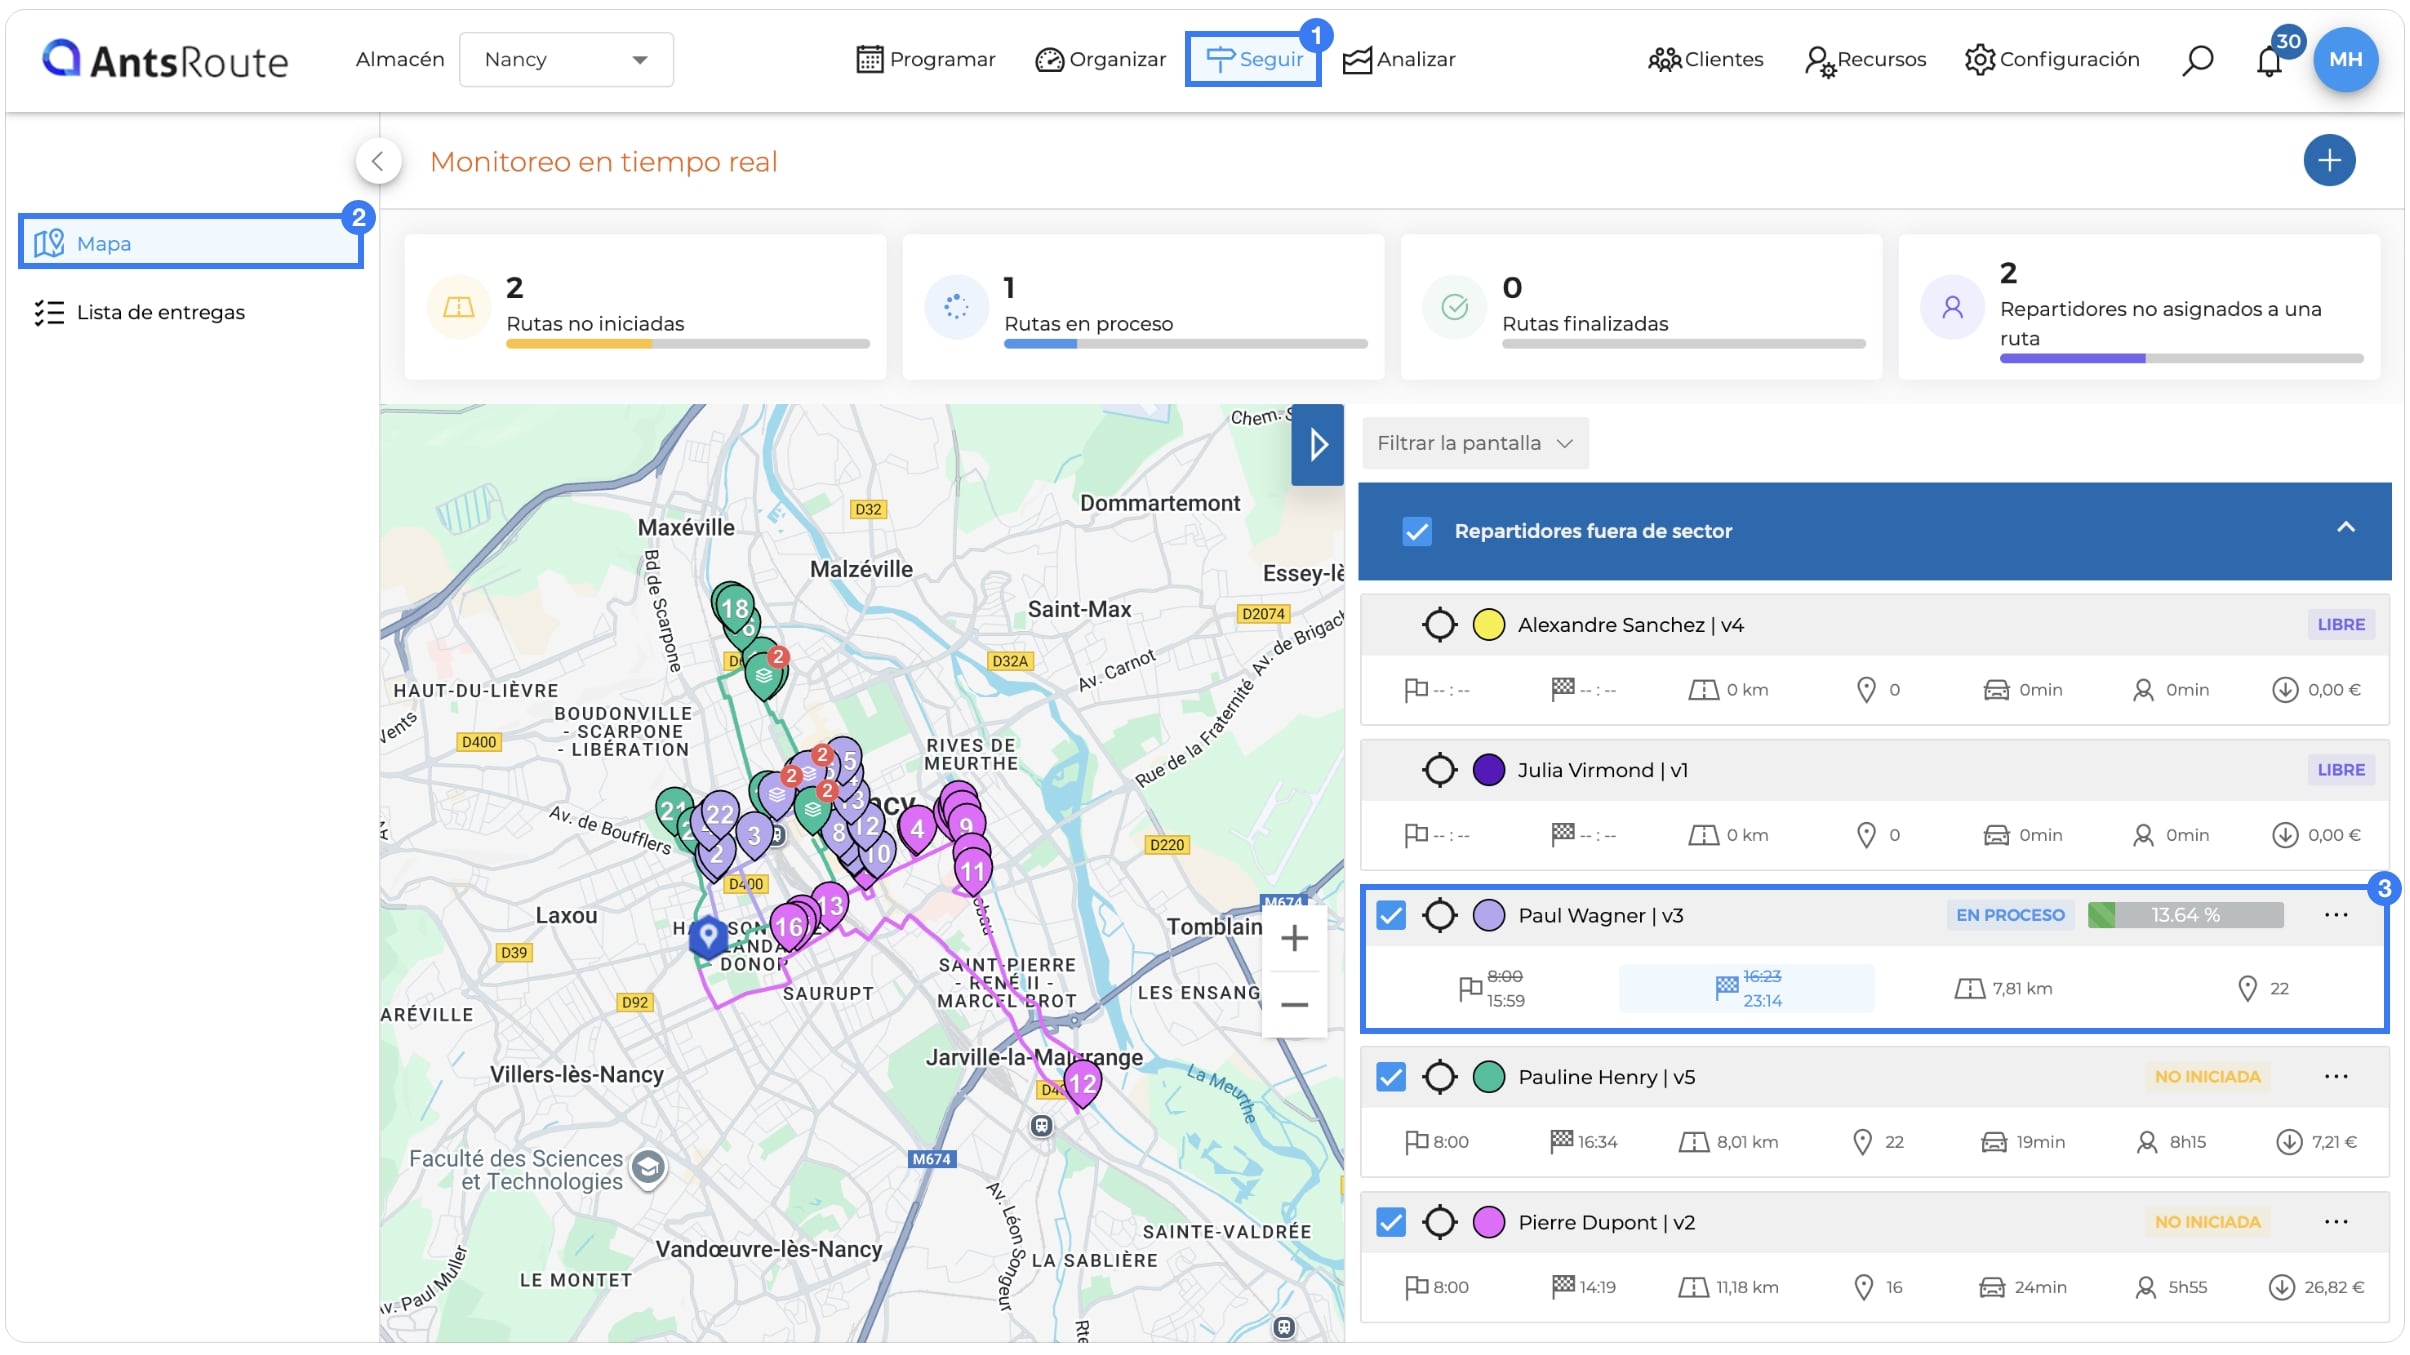Screen dimensions: 2410x1355
Task: Click the LIBRE badge for Alexandre Sanchez
Action: [x=2341, y=625]
